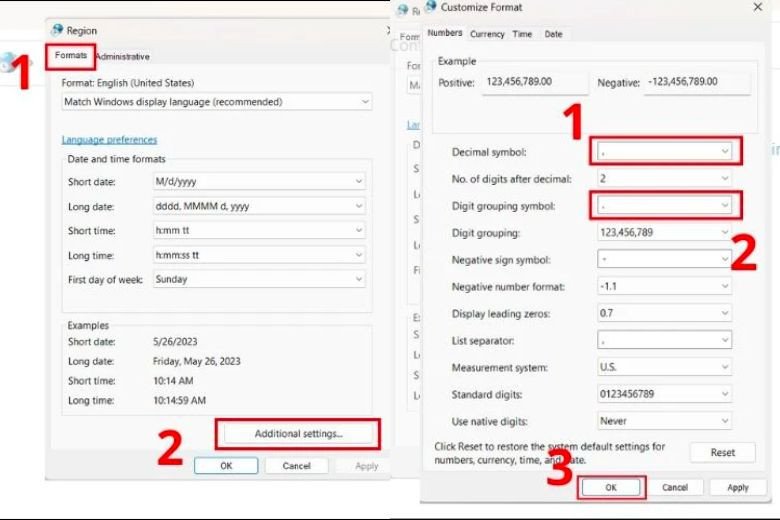Viewport: 780px width, 520px height.
Task: Open the Negative sign symbol dropdown
Action: (x=665, y=259)
